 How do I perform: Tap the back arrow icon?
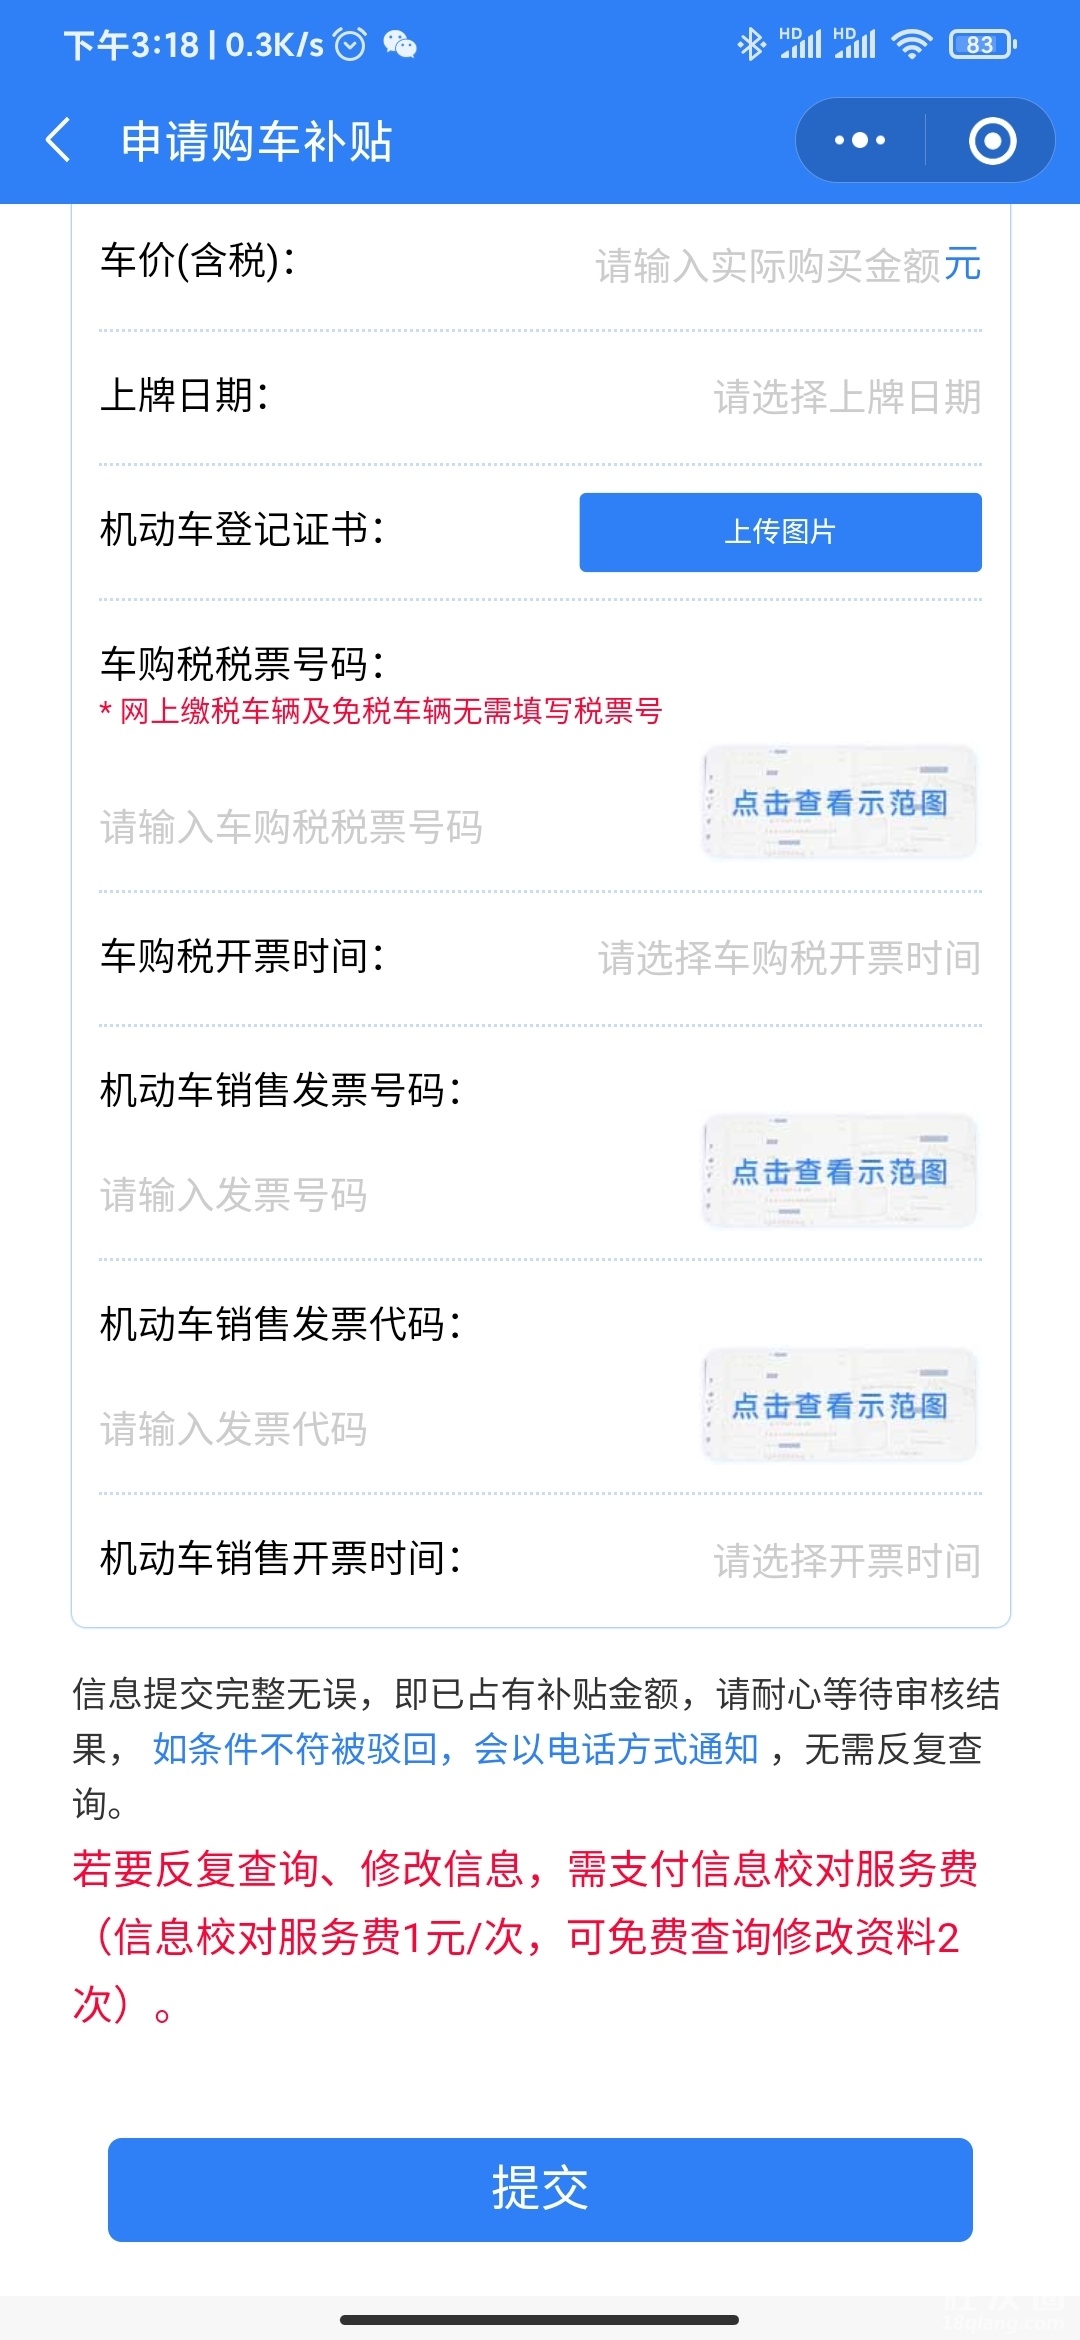click(58, 140)
